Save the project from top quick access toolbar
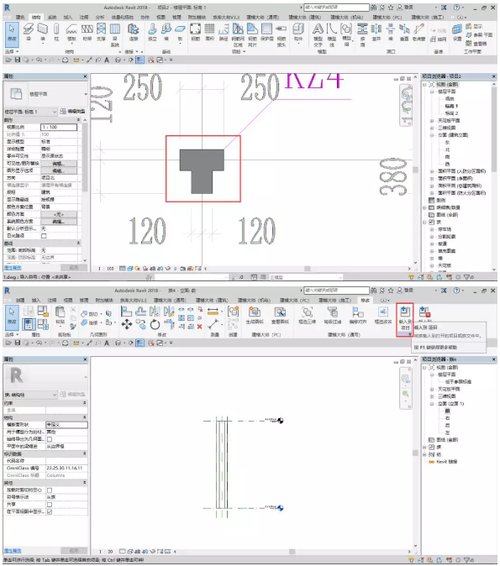The width and height of the screenshot is (500, 566). point(17,60)
